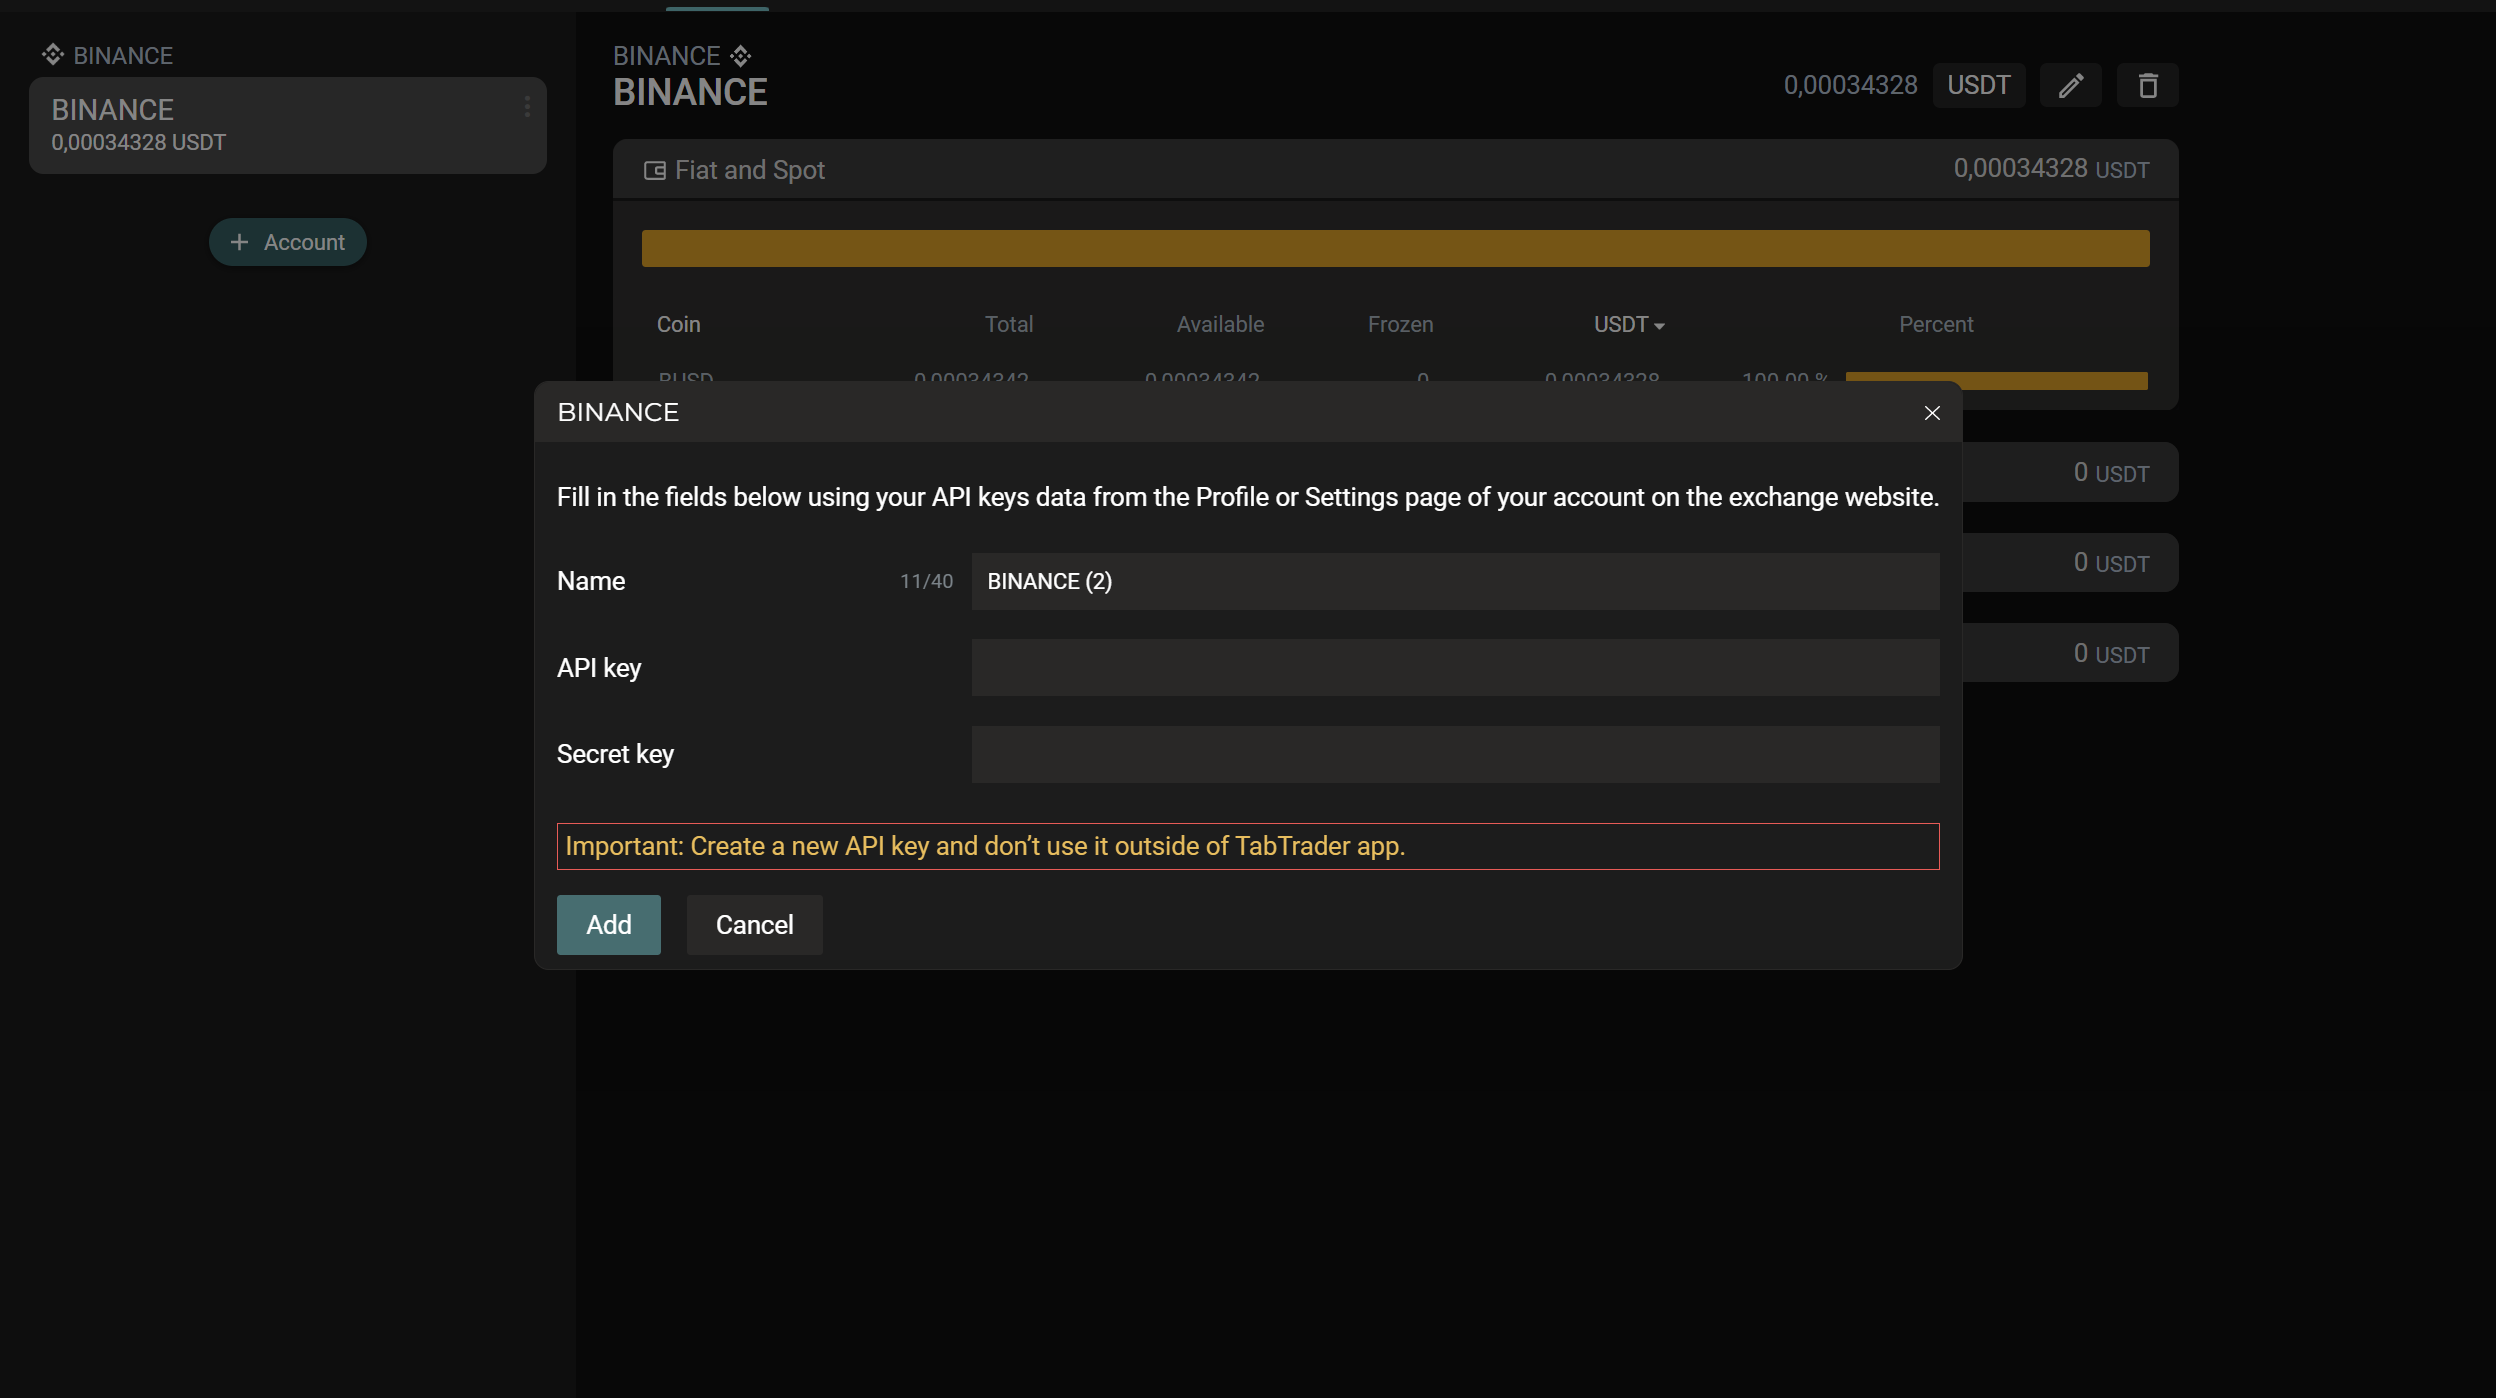Click the Add button in dialog

609,925
